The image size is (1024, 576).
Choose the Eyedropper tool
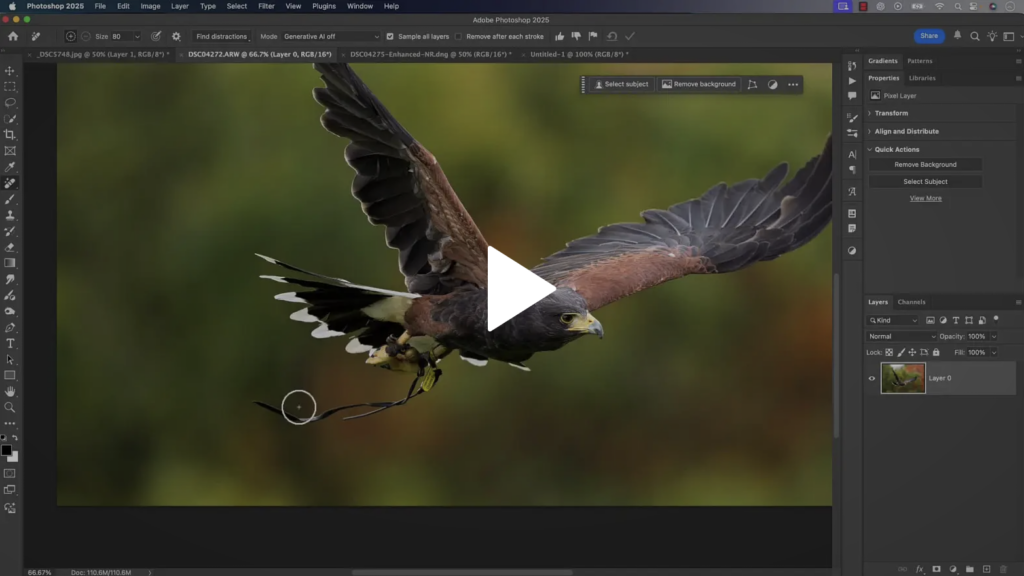click(x=10, y=167)
